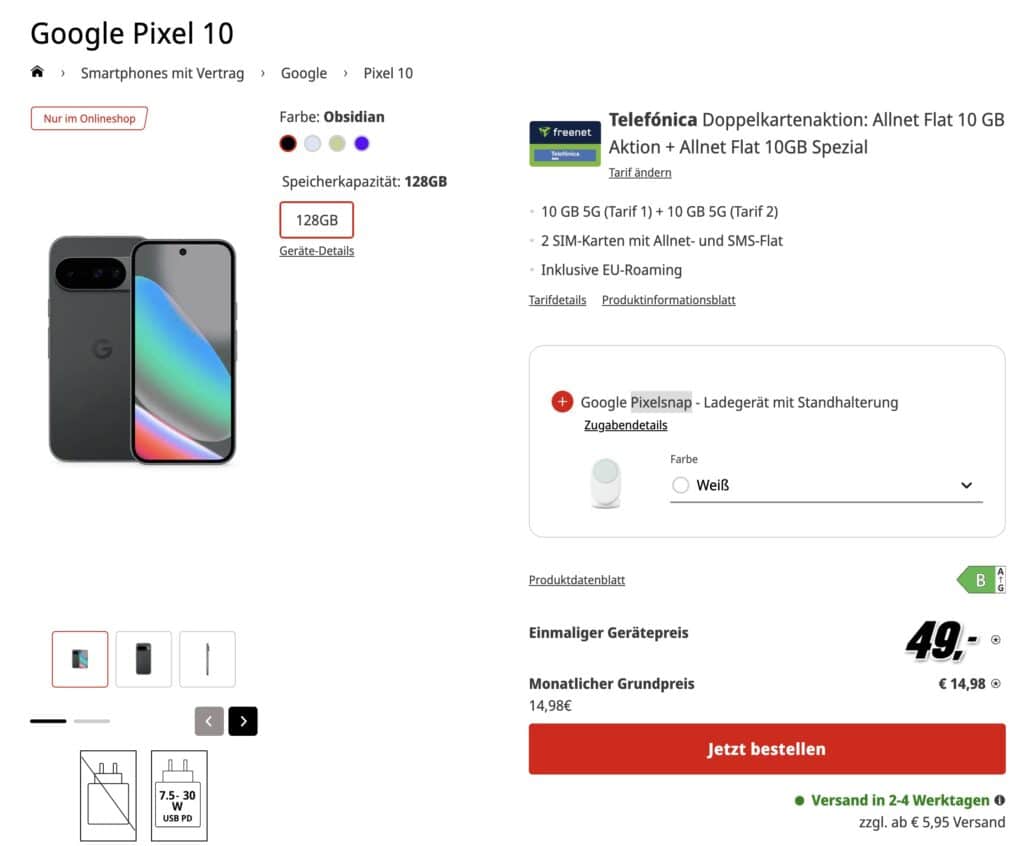Go to previous product image arrow

tap(209, 721)
